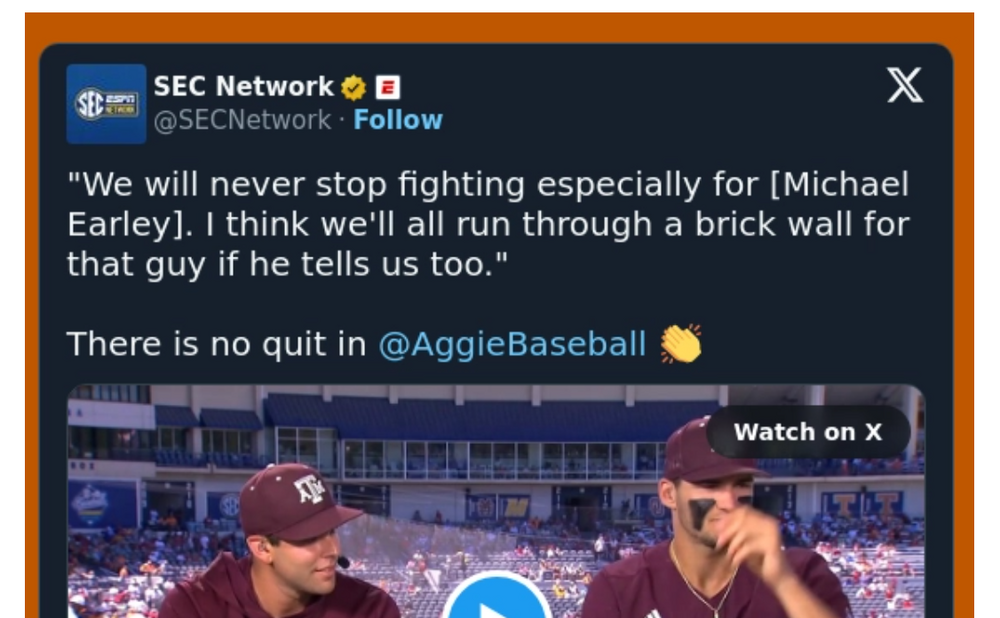Open the X logo link
The width and height of the screenshot is (1000, 618).
tap(905, 87)
